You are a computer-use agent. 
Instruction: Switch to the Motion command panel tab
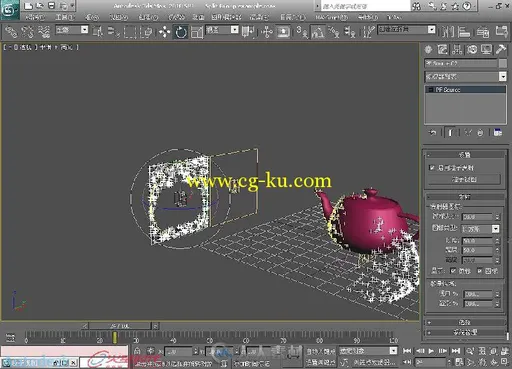472,50
